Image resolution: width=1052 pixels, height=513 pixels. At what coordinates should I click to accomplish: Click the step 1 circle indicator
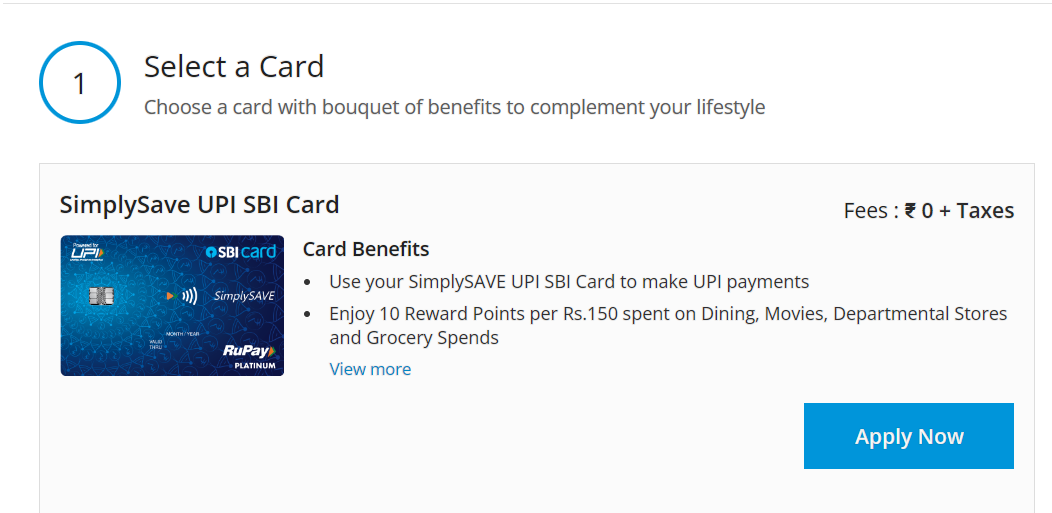click(80, 83)
